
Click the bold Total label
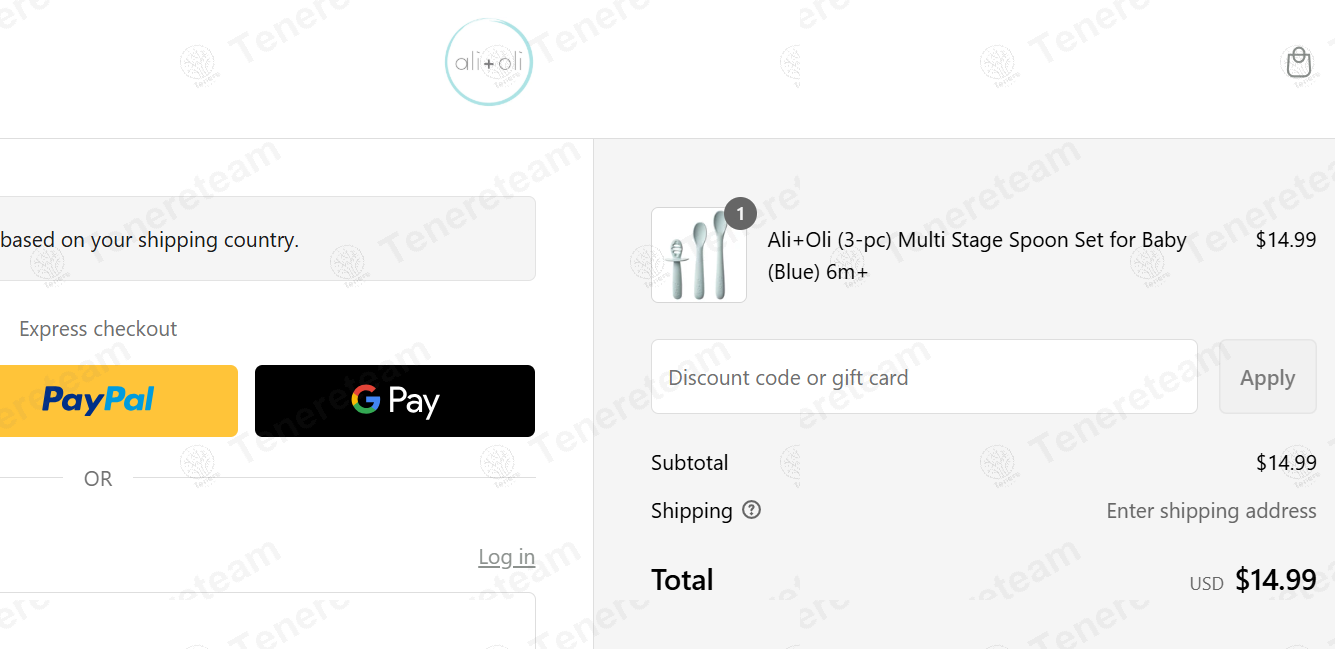click(682, 580)
